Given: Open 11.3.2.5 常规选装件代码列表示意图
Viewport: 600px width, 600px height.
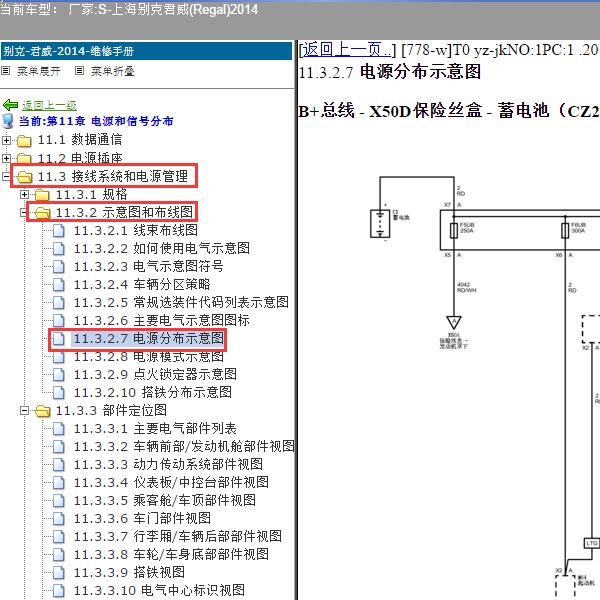Looking at the screenshot, I should tap(181, 302).
